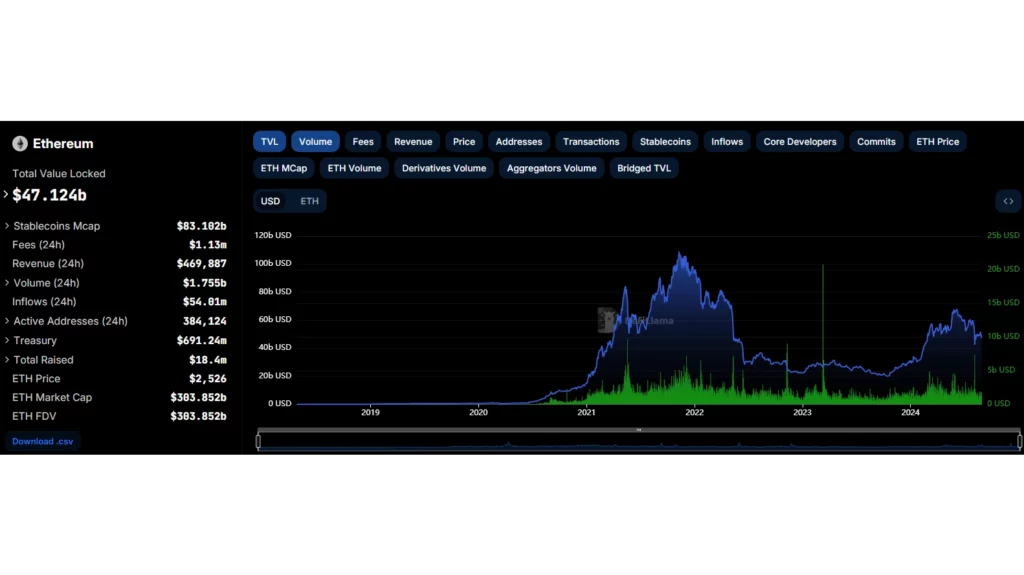Switch chart denomination to ETH
The width and height of the screenshot is (1024, 575).
[310, 201]
